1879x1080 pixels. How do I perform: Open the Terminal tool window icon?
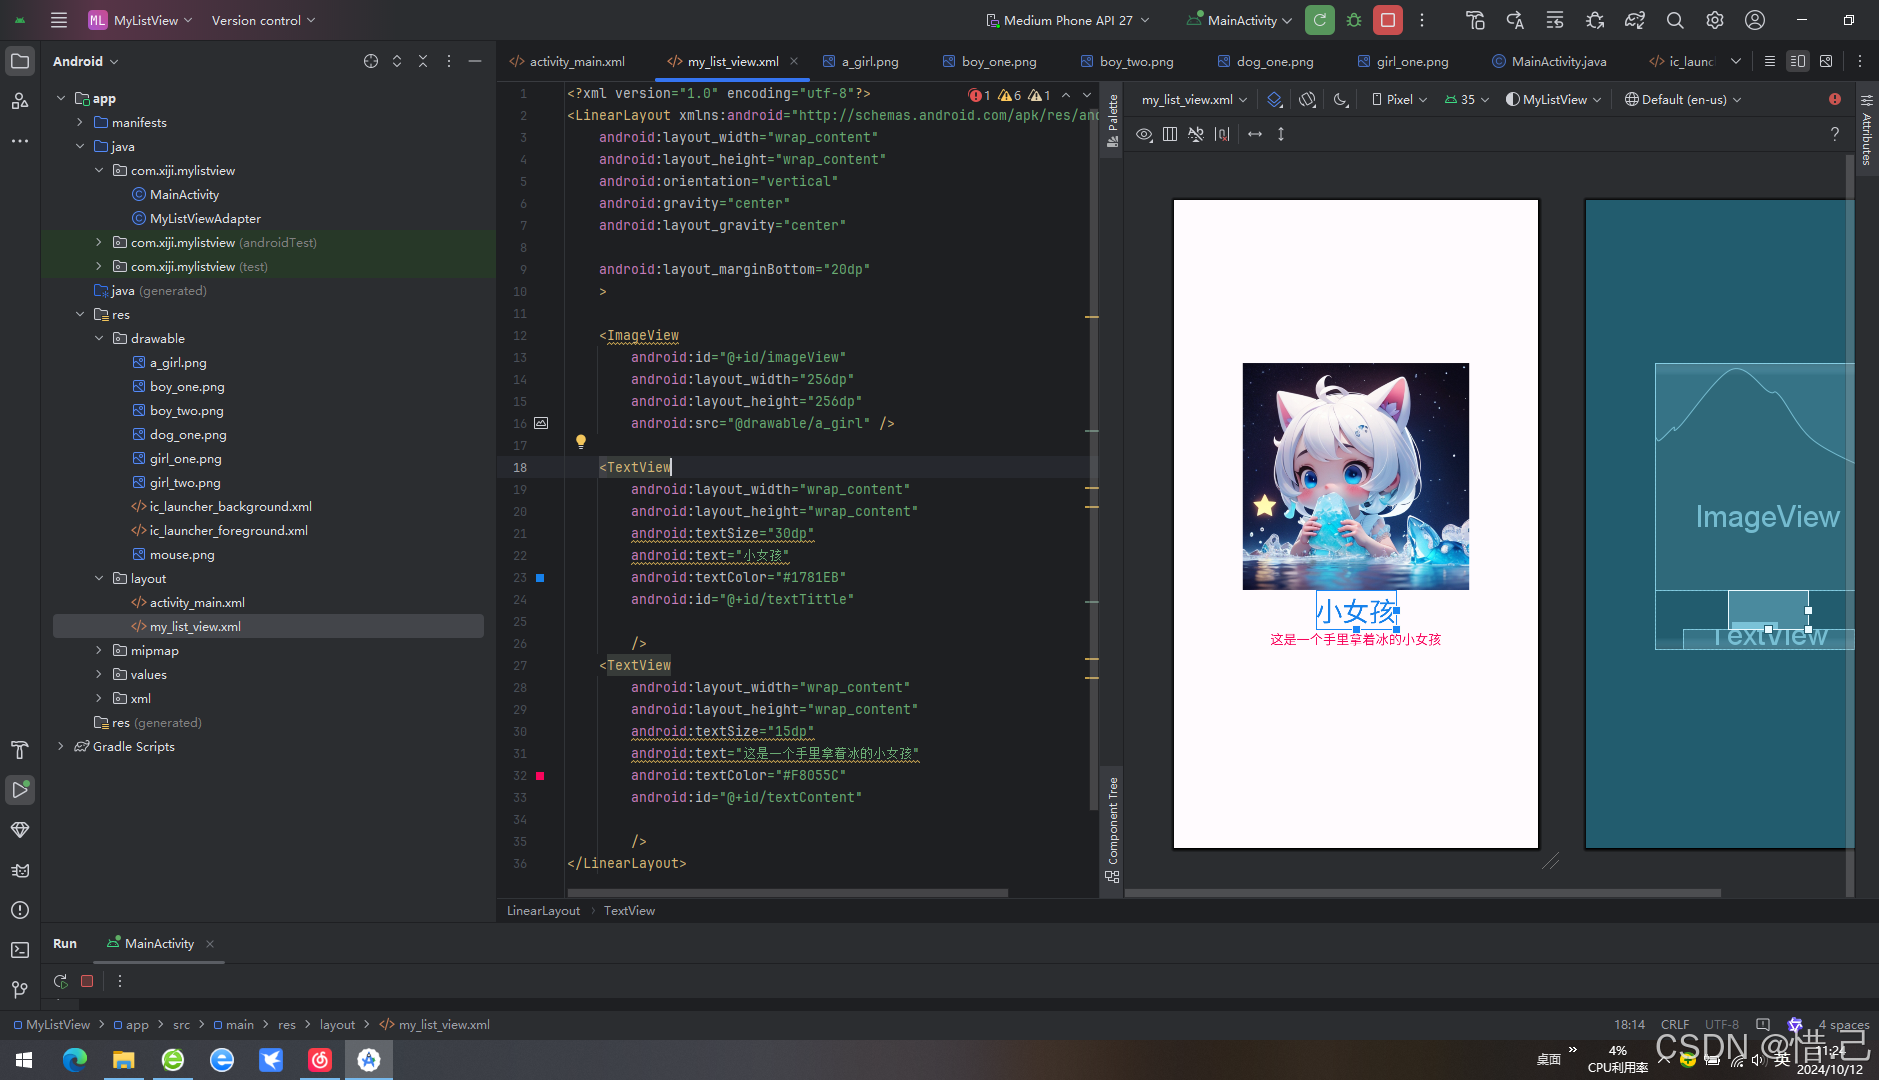pos(20,950)
